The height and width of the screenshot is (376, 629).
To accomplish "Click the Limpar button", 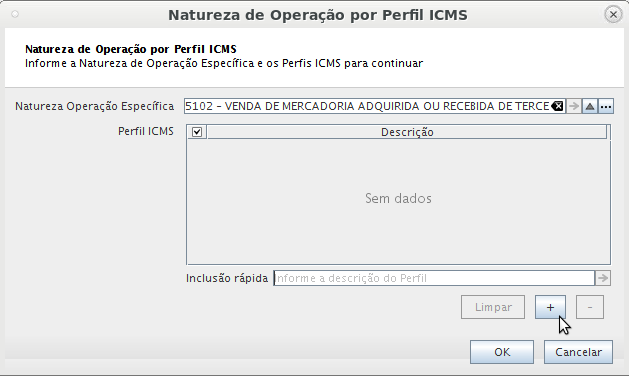I will pos(493,307).
